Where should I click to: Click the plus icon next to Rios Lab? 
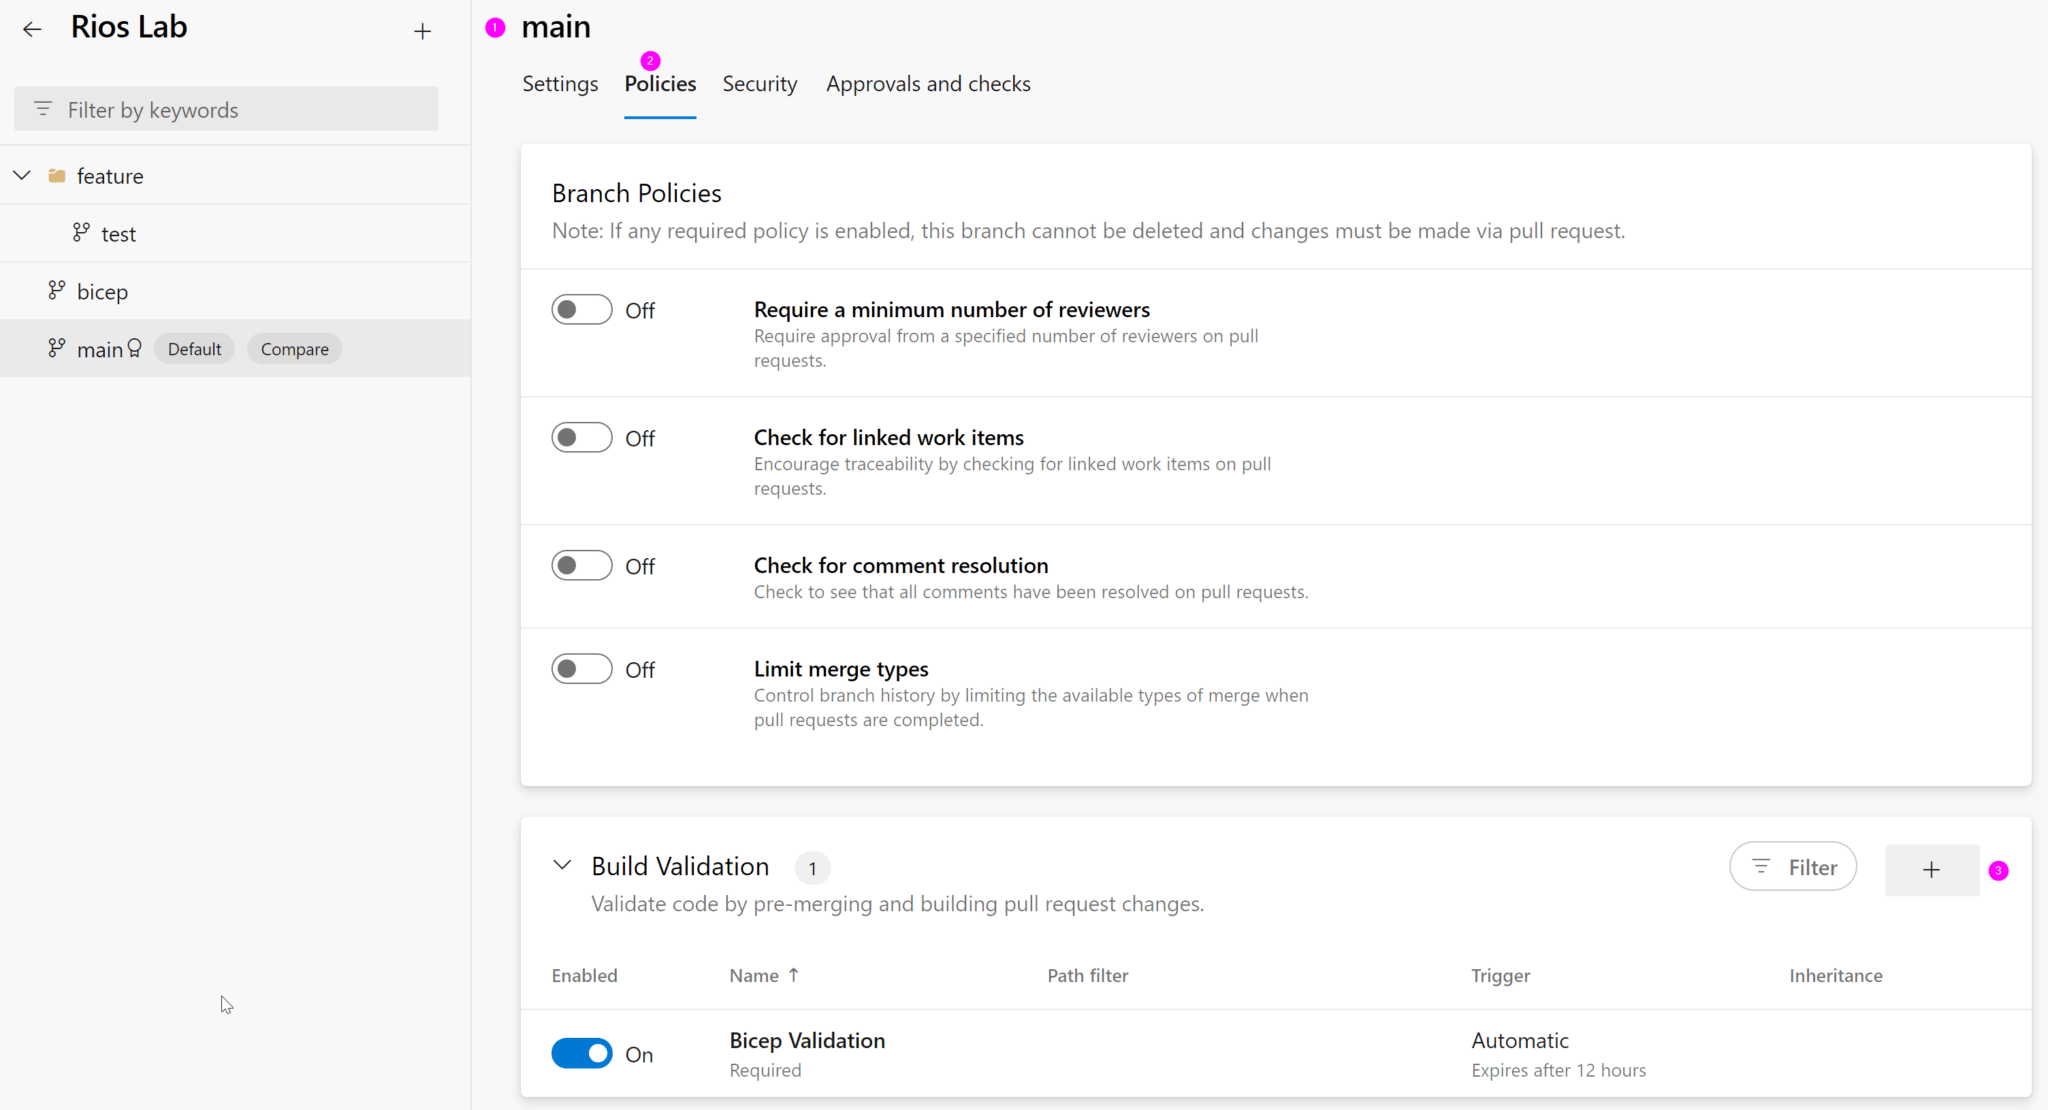pyautogui.click(x=422, y=31)
